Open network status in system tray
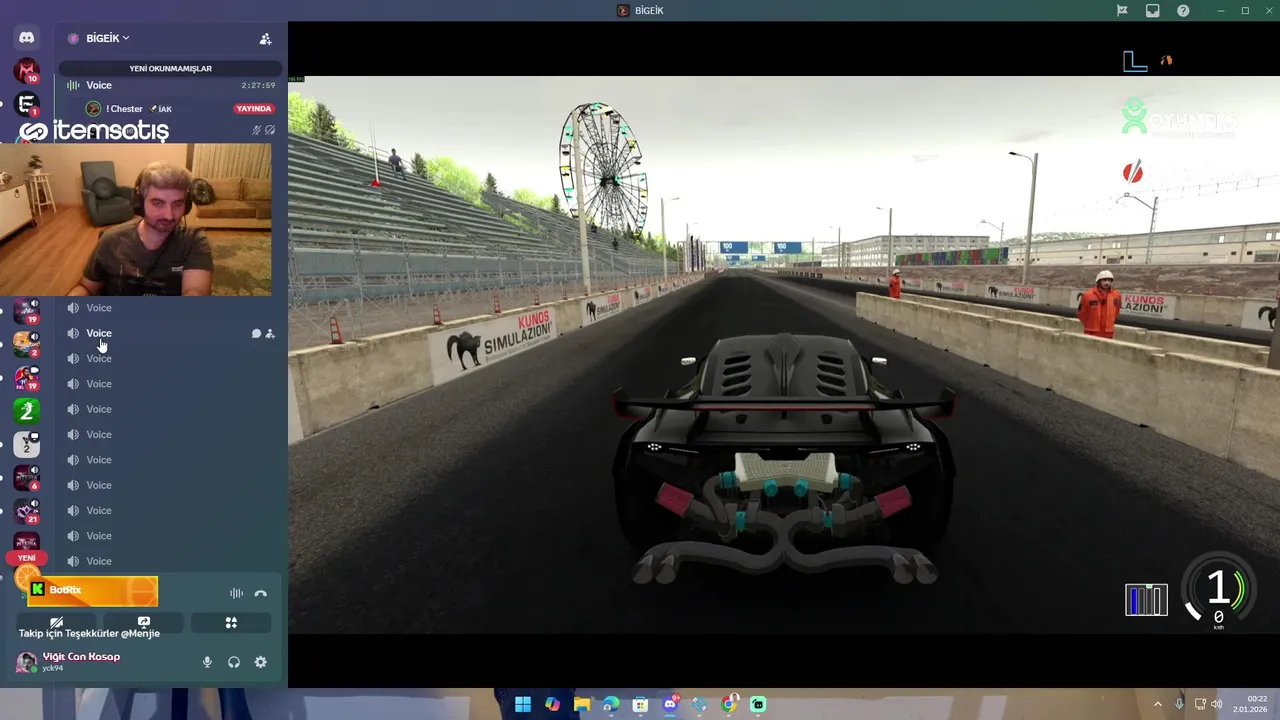The width and height of the screenshot is (1280, 720). pyautogui.click(x=1200, y=704)
